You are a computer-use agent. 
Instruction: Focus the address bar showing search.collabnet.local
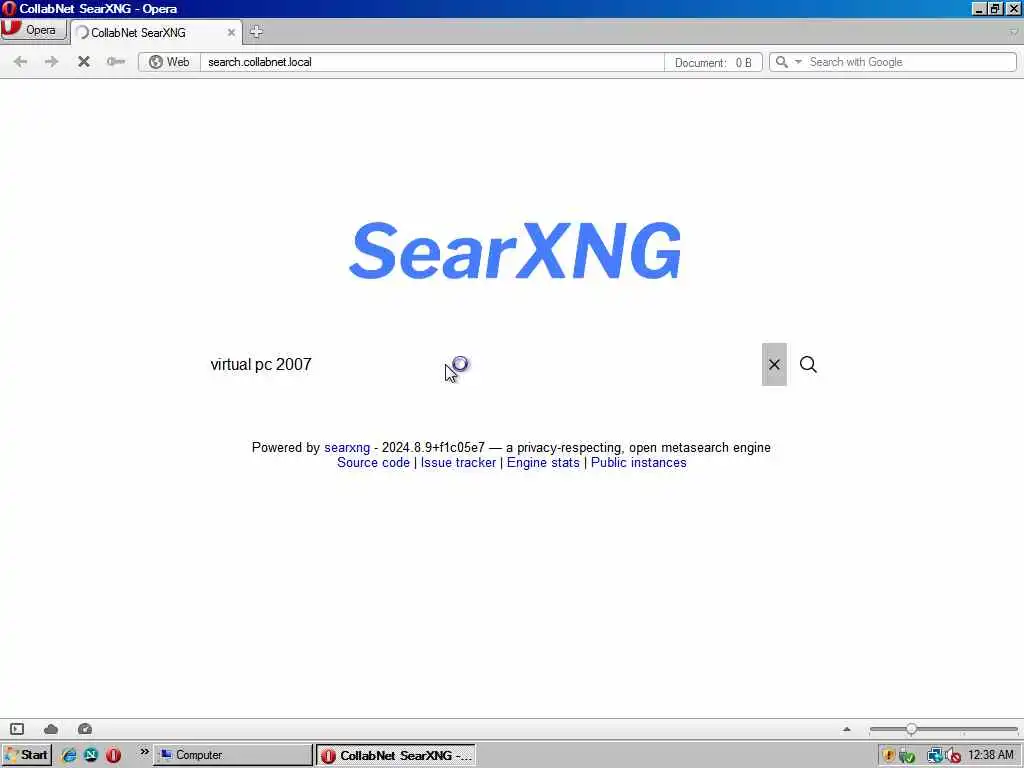click(x=431, y=62)
